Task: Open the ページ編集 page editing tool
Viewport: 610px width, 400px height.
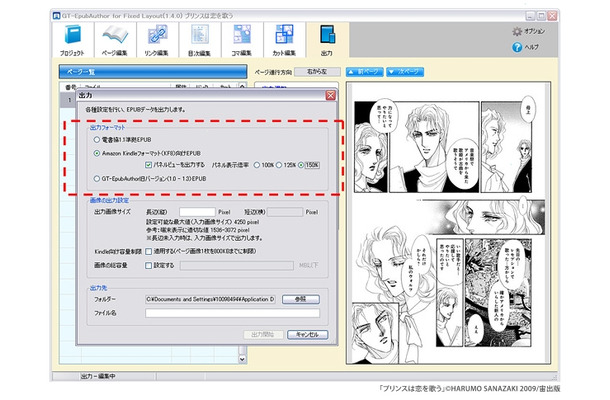Action: tap(115, 40)
